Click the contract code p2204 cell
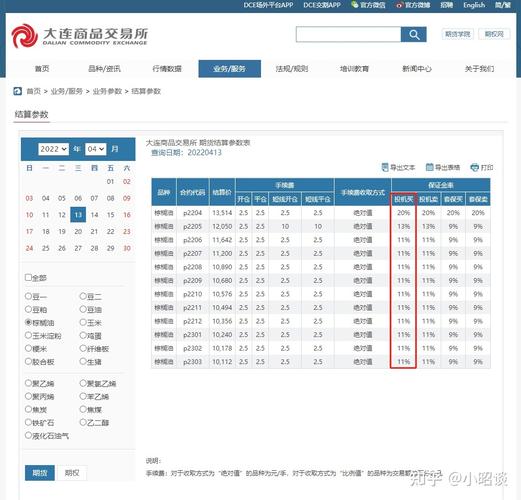This screenshot has width=521, height=500. point(193,213)
